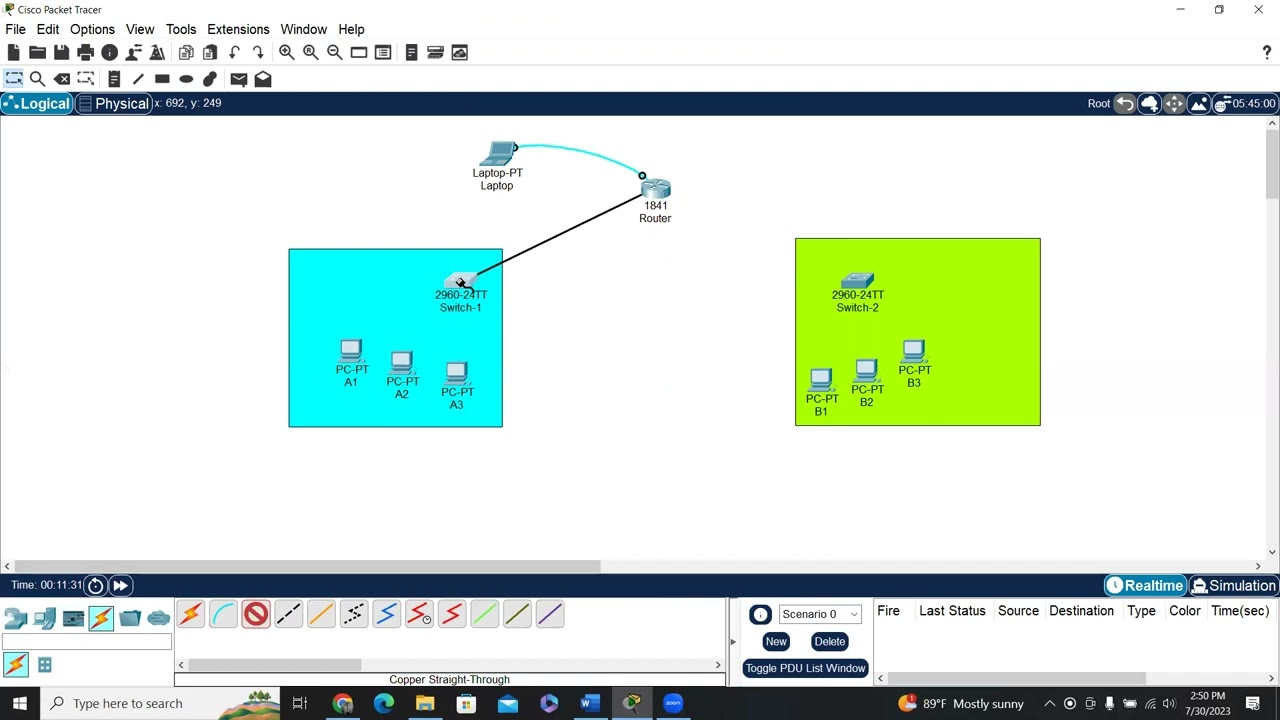The image size is (1280, 720).
Task: Select the Draw Ellipse tool
Action: pyautogui.click(x=186, y=79)
